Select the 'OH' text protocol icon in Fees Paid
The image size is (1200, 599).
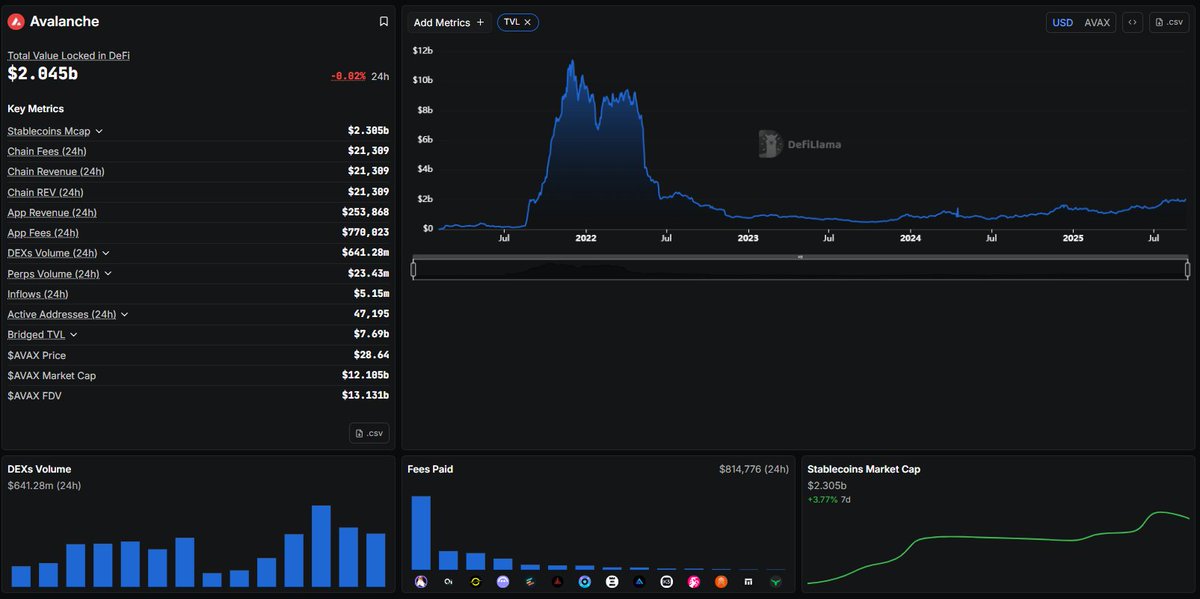coord(448,581)
